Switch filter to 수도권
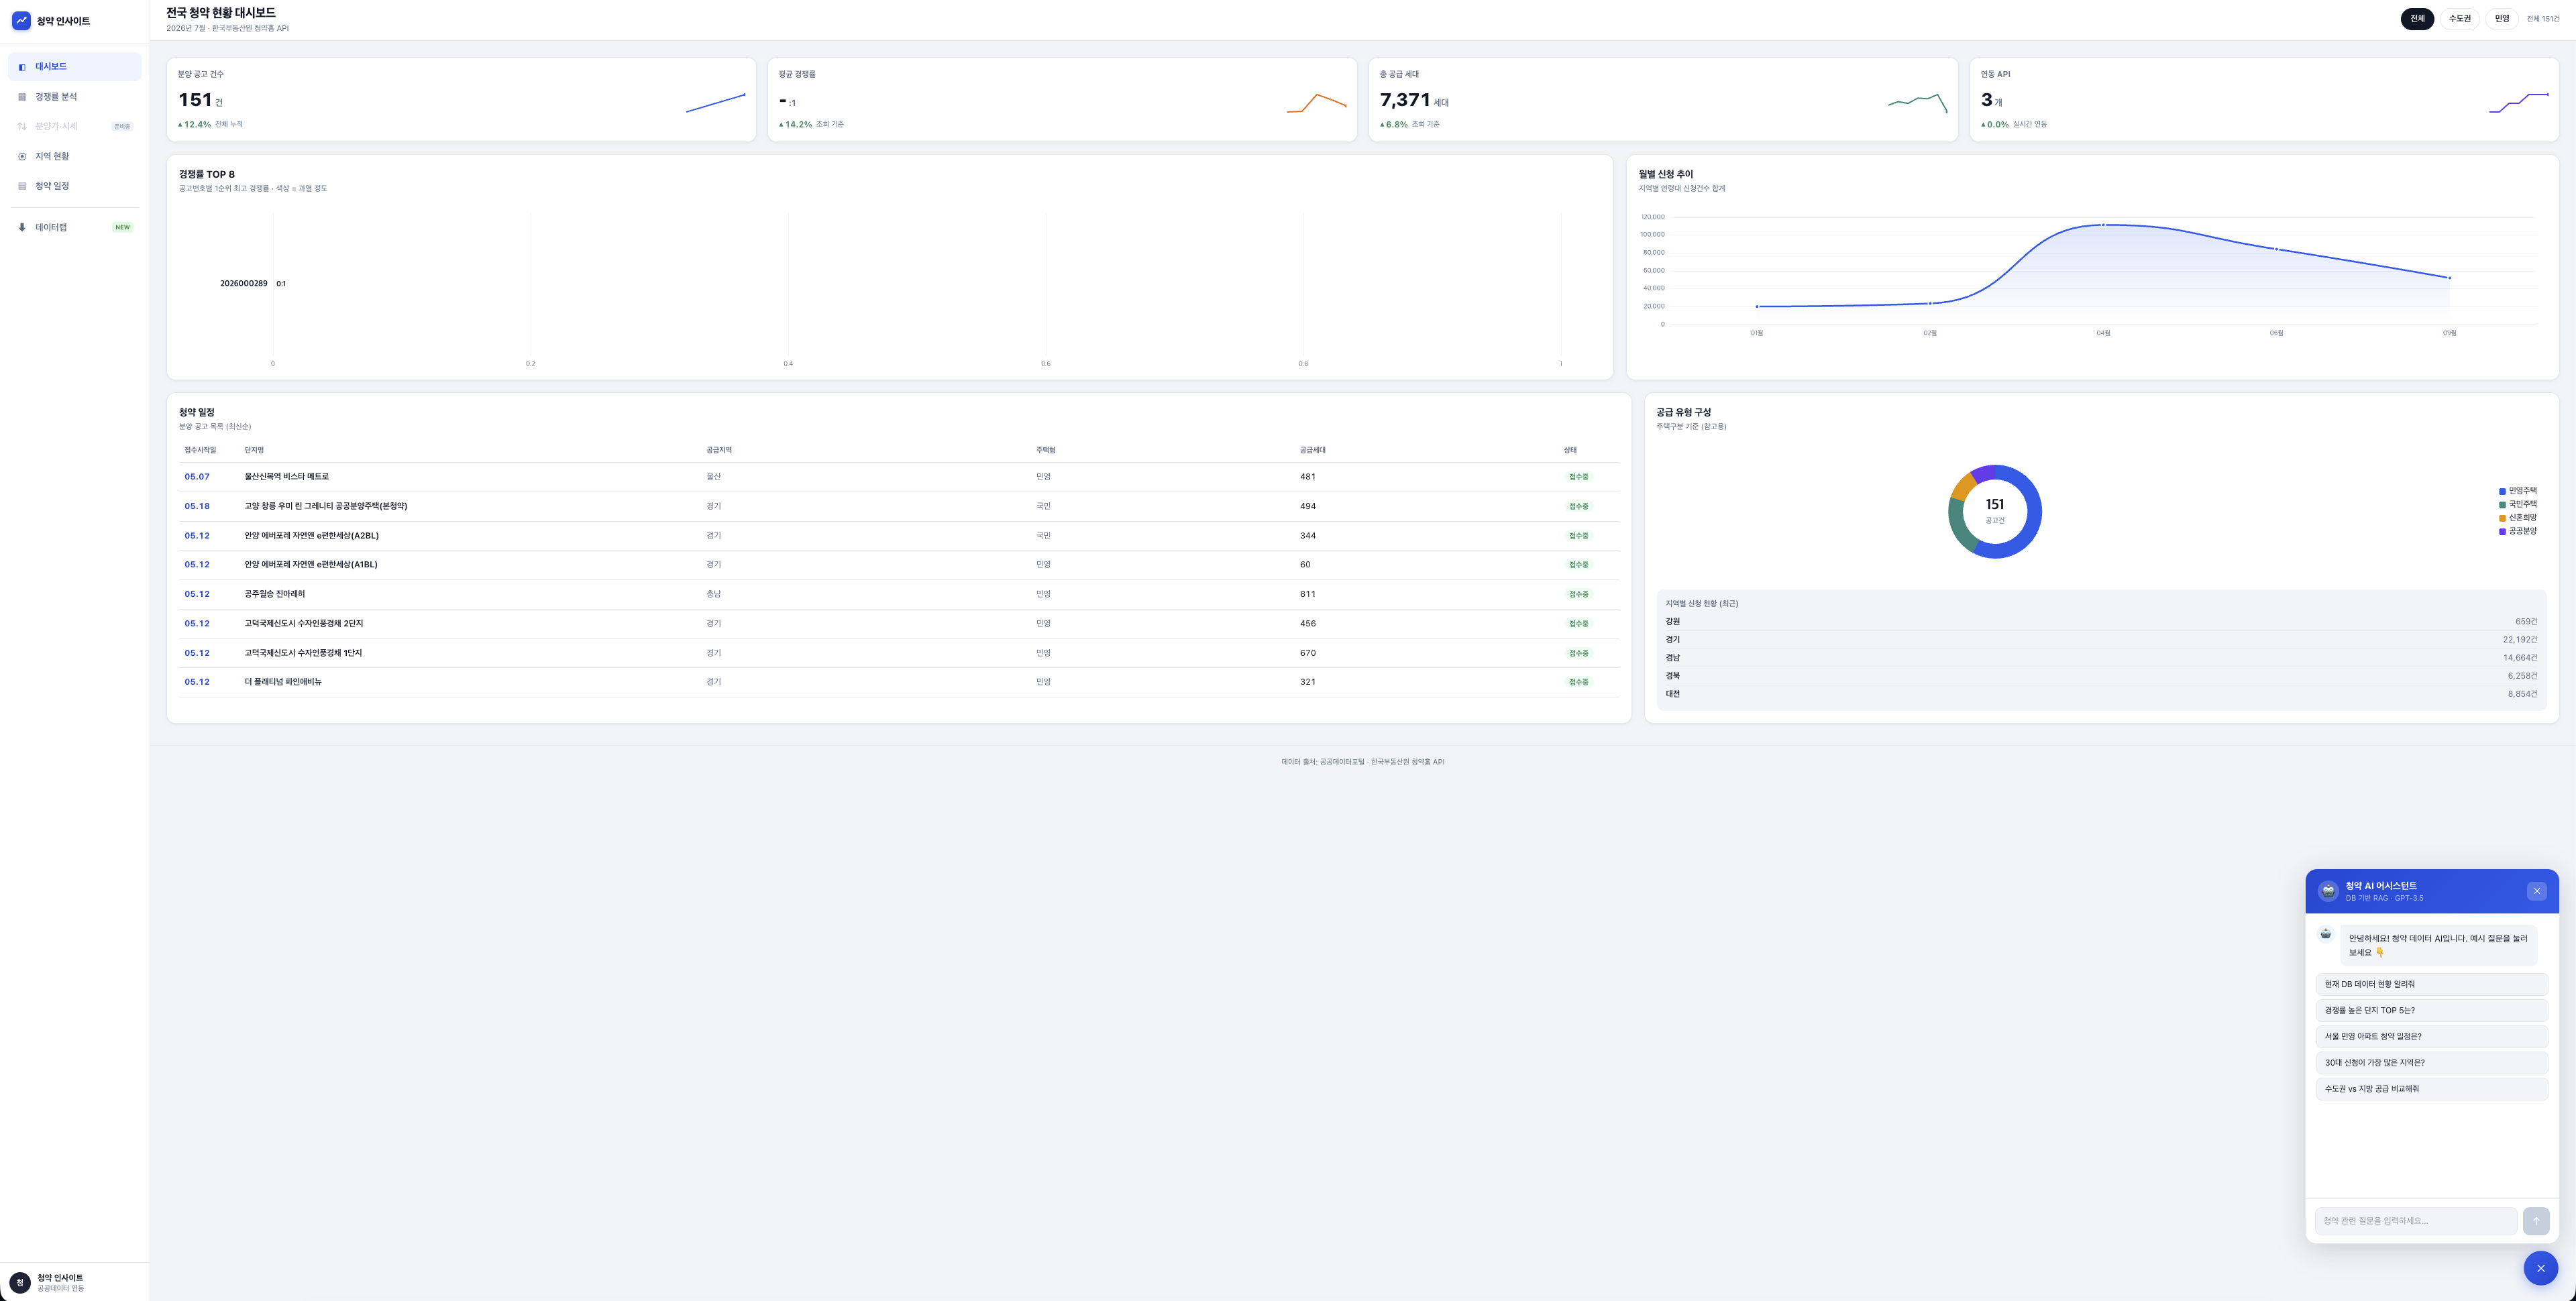Image resolution: width=2576 pixels, height=1301 pixels. point(2459,19)
